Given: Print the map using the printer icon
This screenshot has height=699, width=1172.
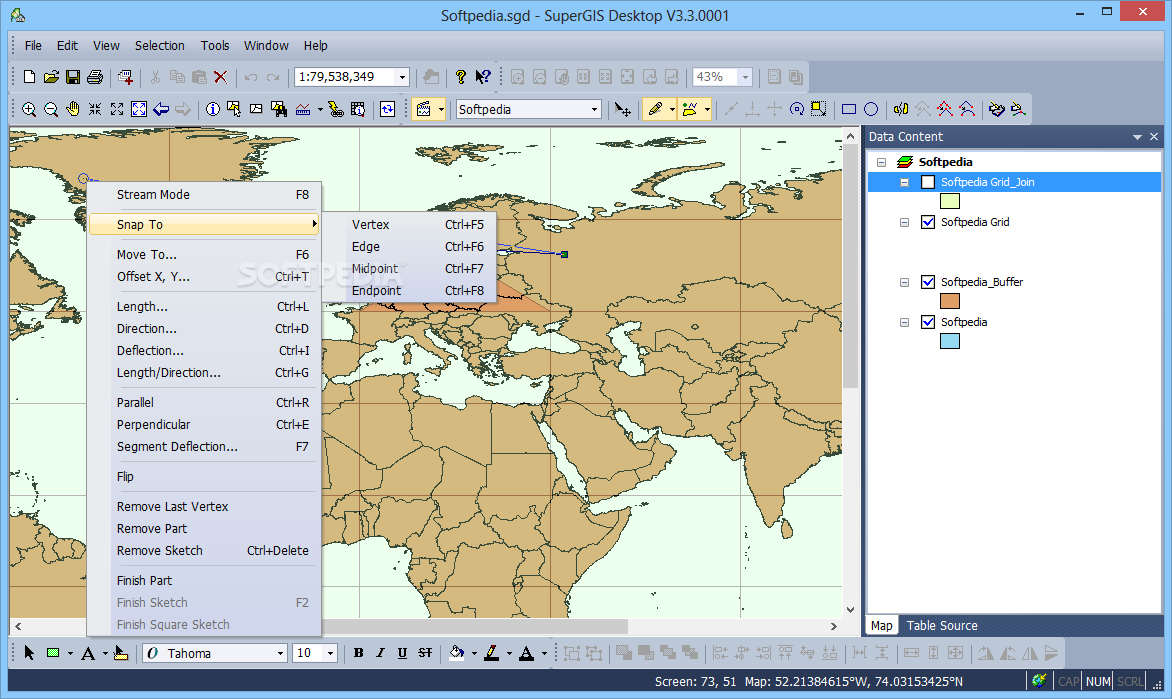Looking at the screenshot, I should [x=95, y=77].
